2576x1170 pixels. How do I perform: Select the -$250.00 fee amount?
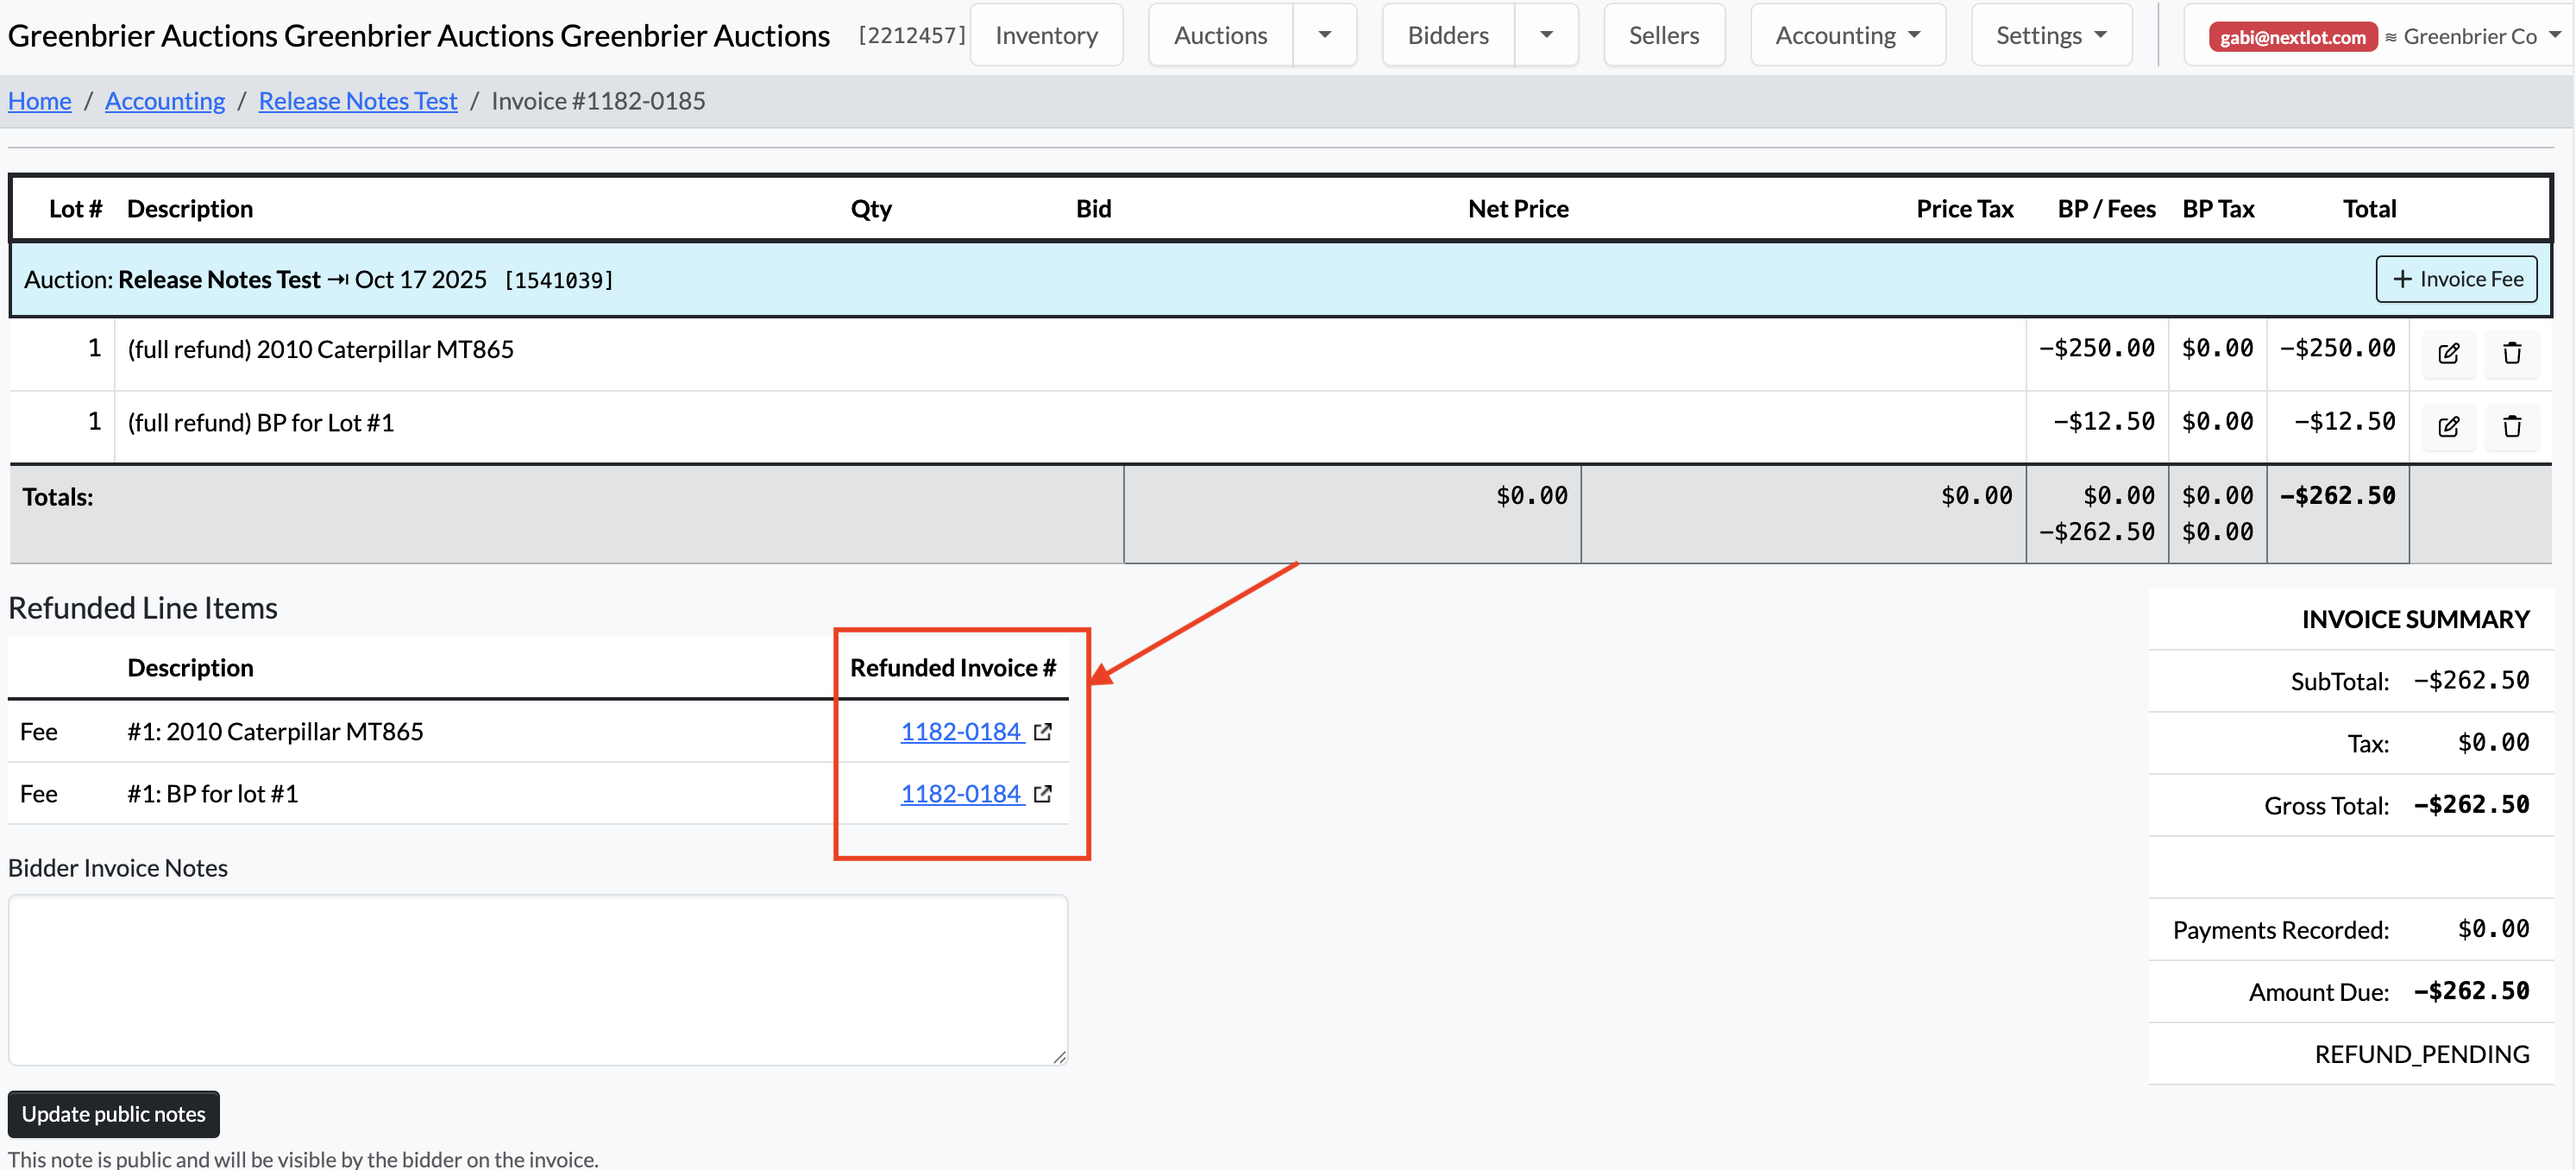coord(2096,348)
